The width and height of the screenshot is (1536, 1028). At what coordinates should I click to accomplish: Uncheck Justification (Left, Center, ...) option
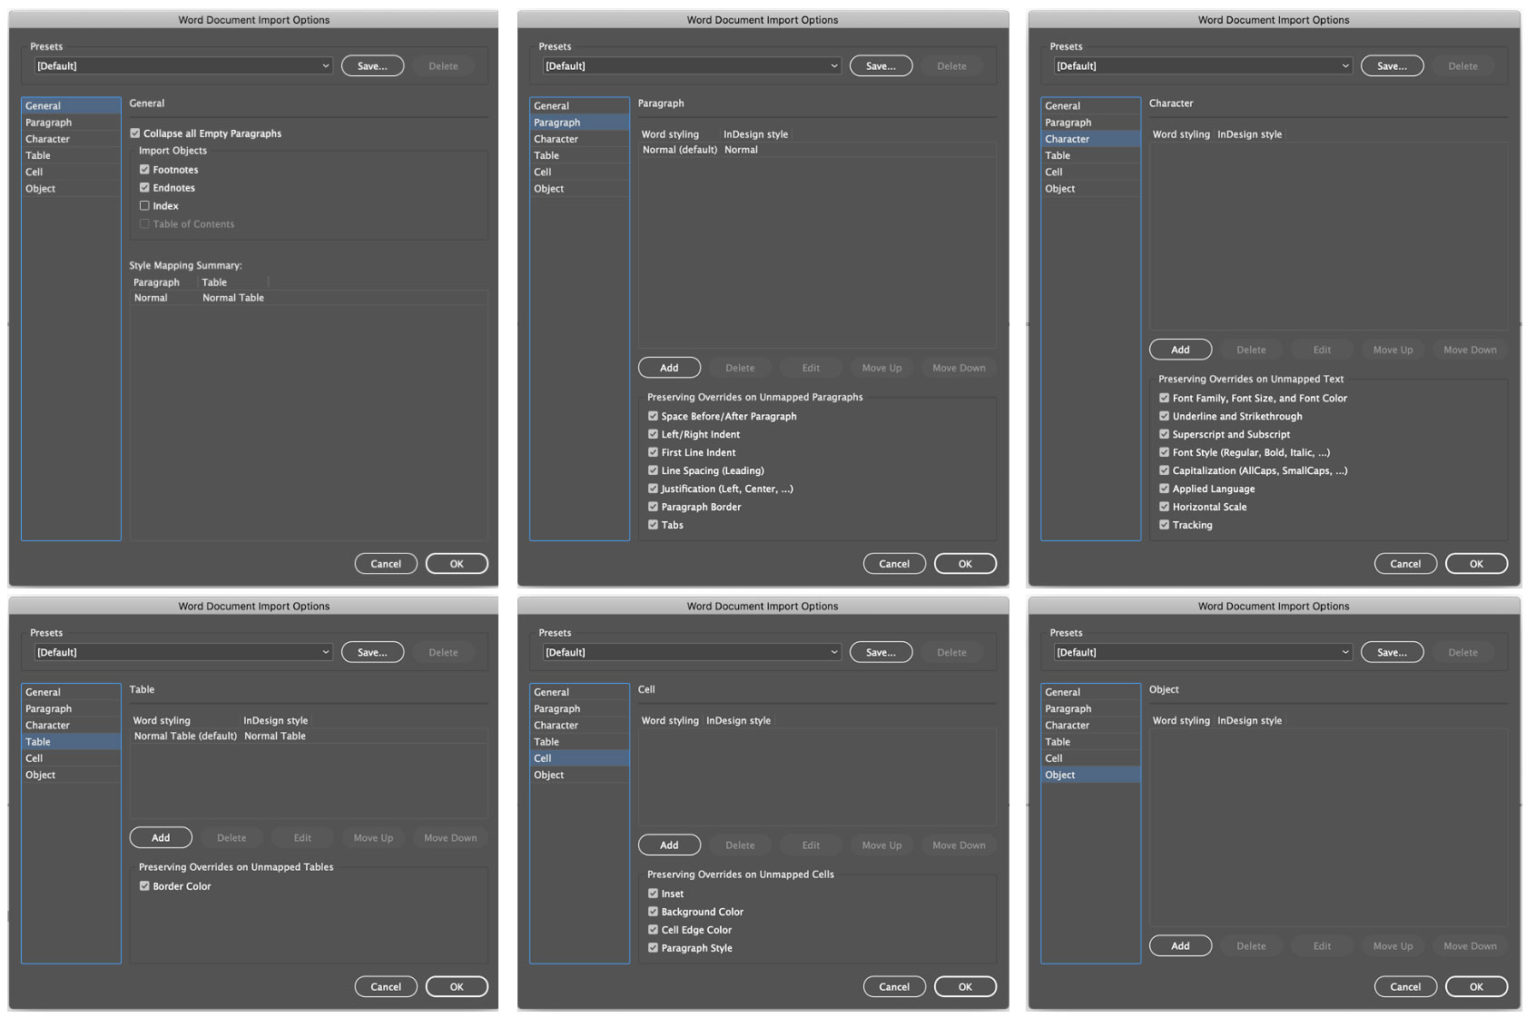(653, 489)
